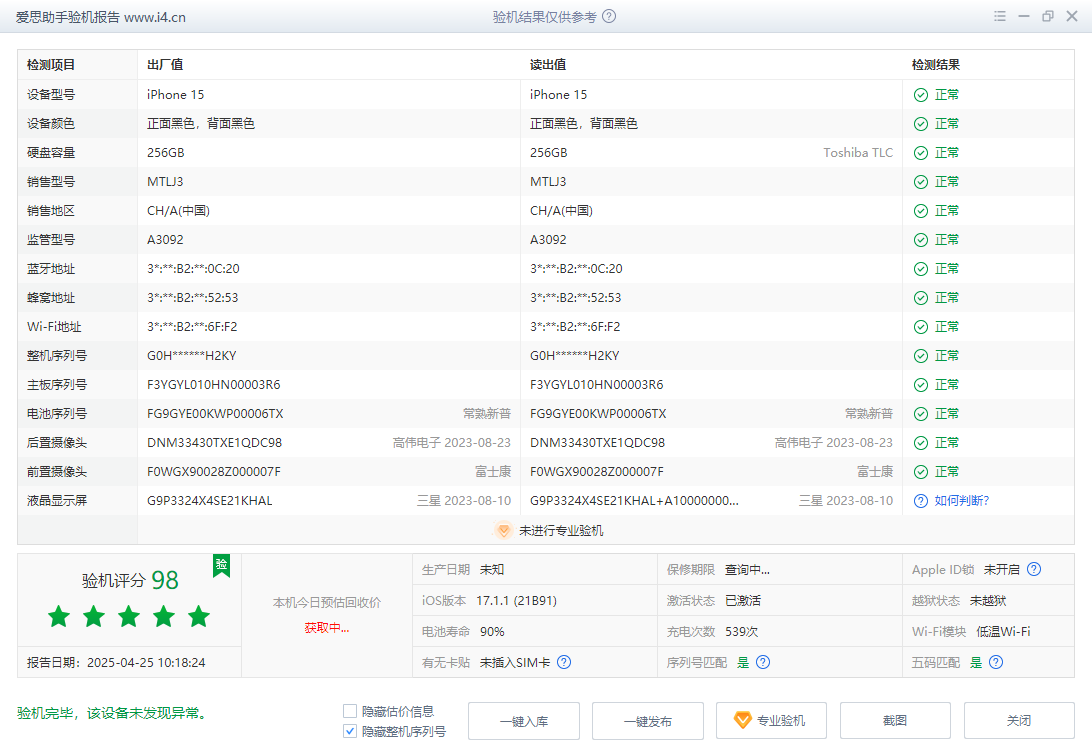
Task: Click green check icon in 蓝牙地址 row
Action: click(x=921, y=269)
